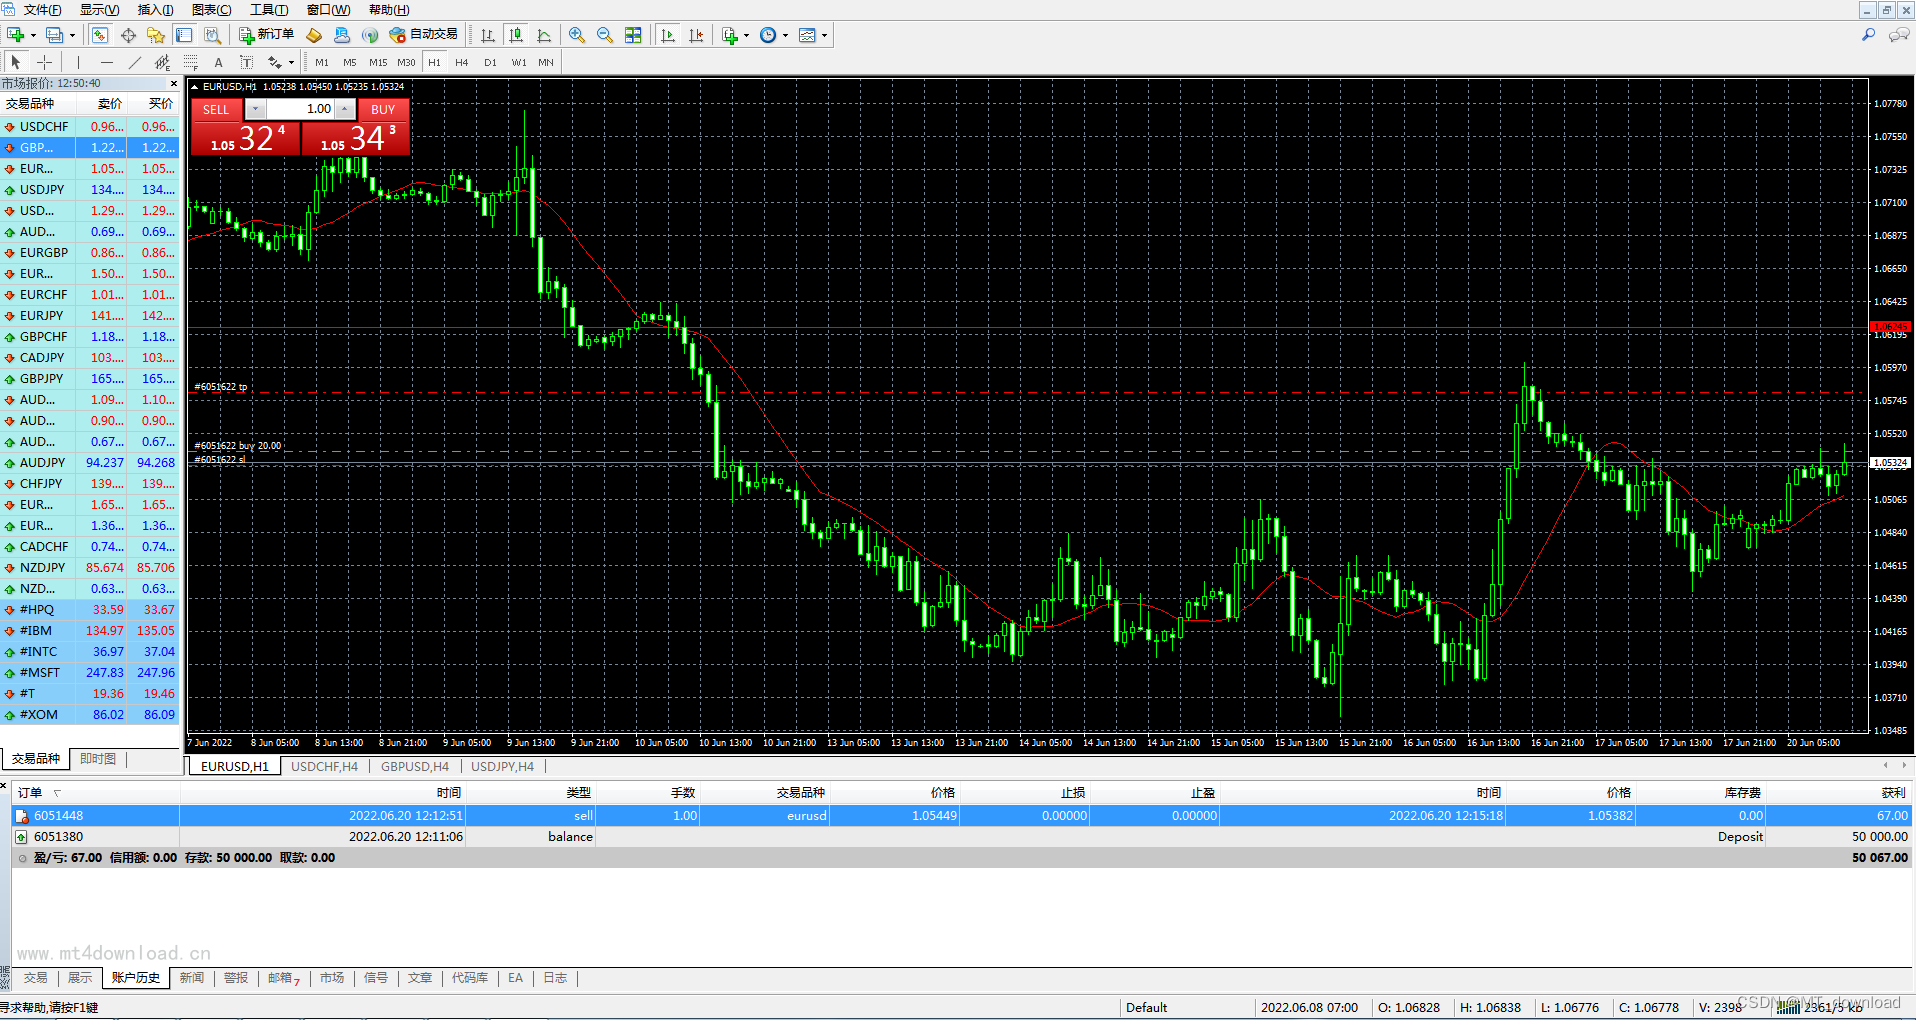Viewport: 1916px width, 1020px height.
Task: Open the 即时图 tick chart tab
Action: (98, 759)
